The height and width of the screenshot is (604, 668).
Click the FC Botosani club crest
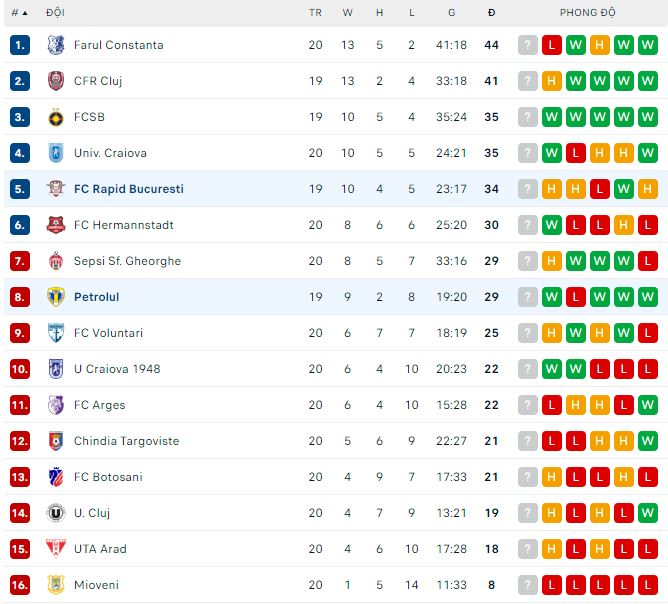[55, 477]
